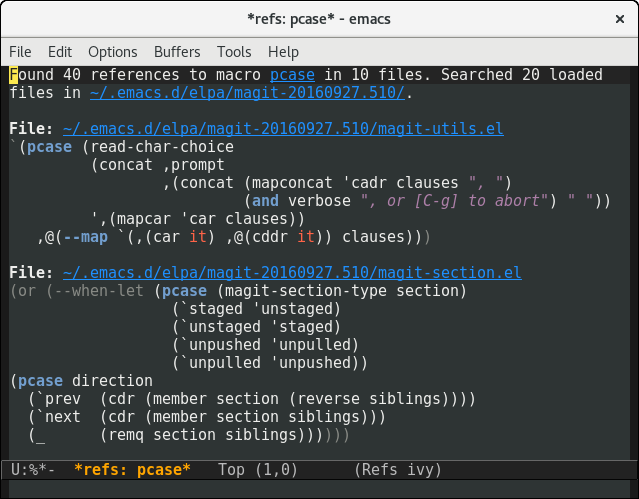Open the Tools menu
Screen dimensions: 639x499
(234, 52)
